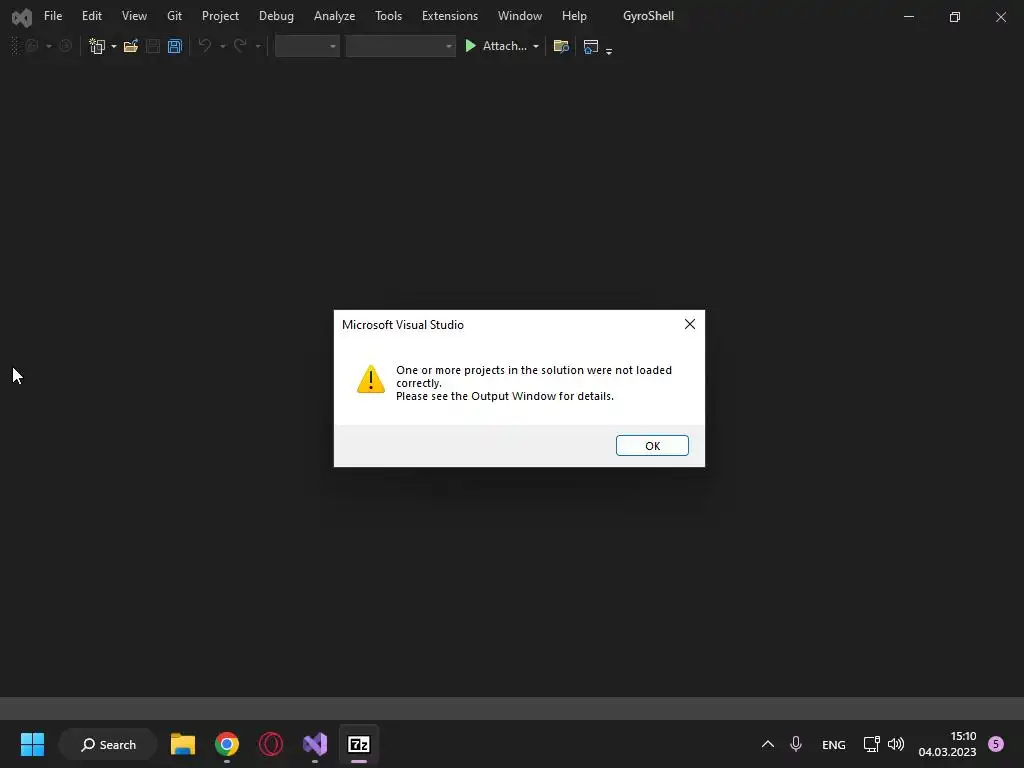1024x768 pixels.
Task: Switch to Visual Studio taskbar icon
Action: [x=315, y=744]
